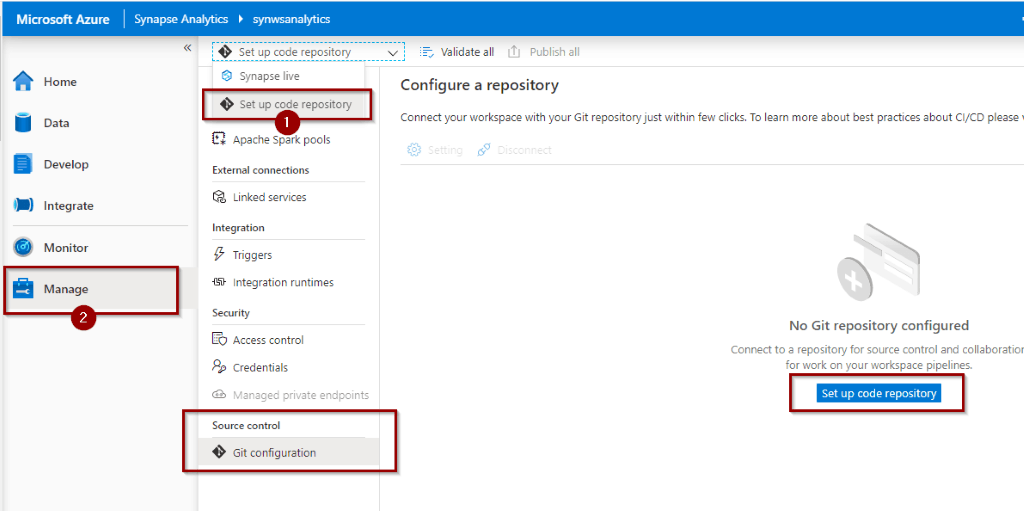Click the Source control section header
Screen dimensions: 1024x511
pos(246,425)
